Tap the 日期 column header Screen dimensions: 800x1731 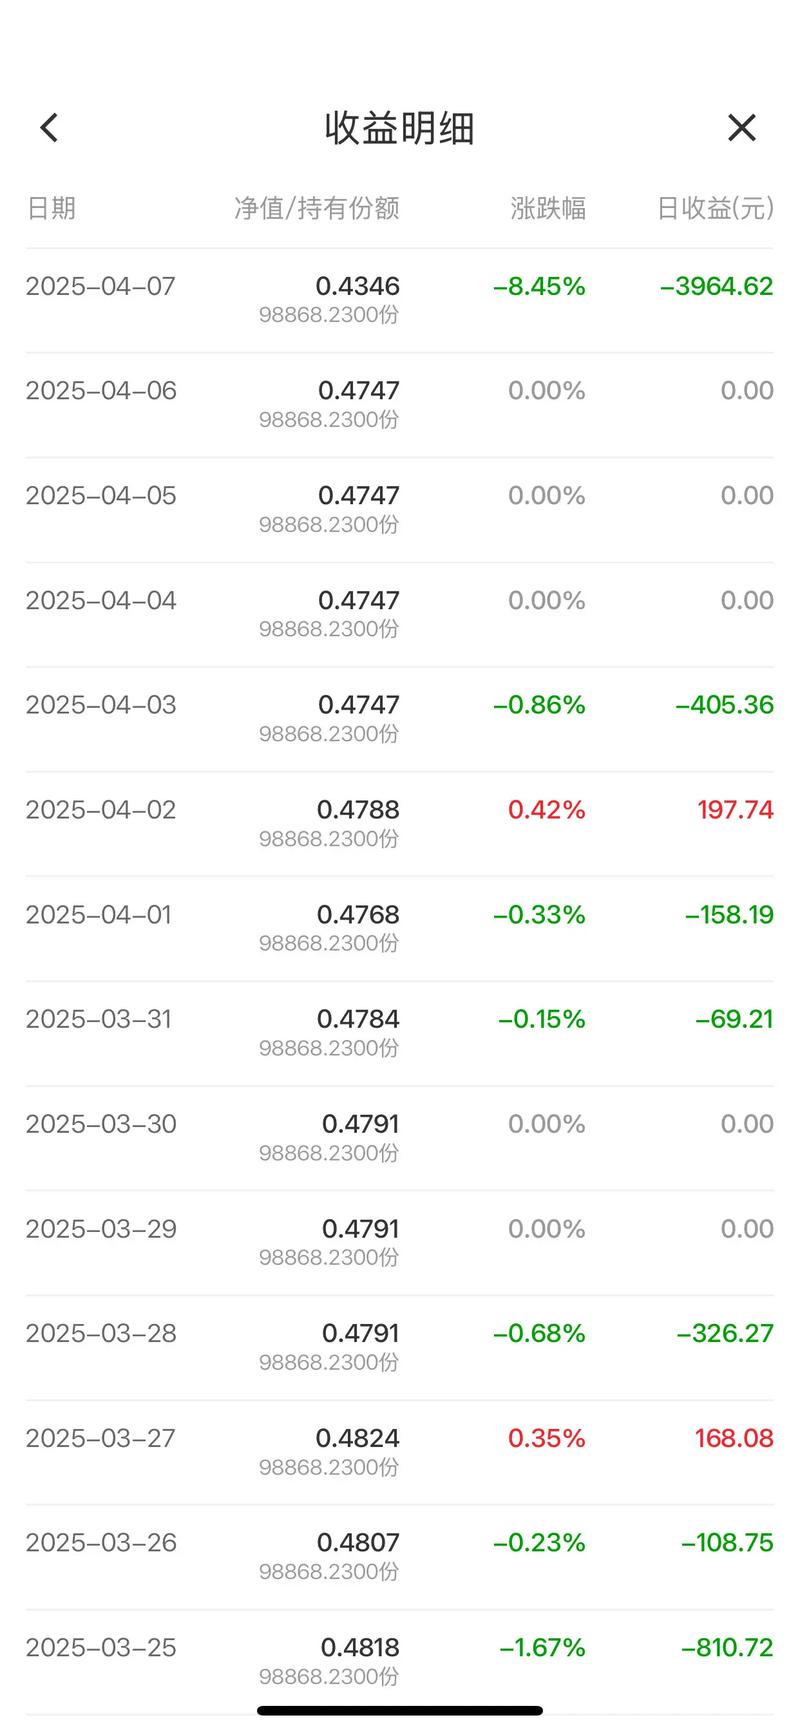[51, 208]
